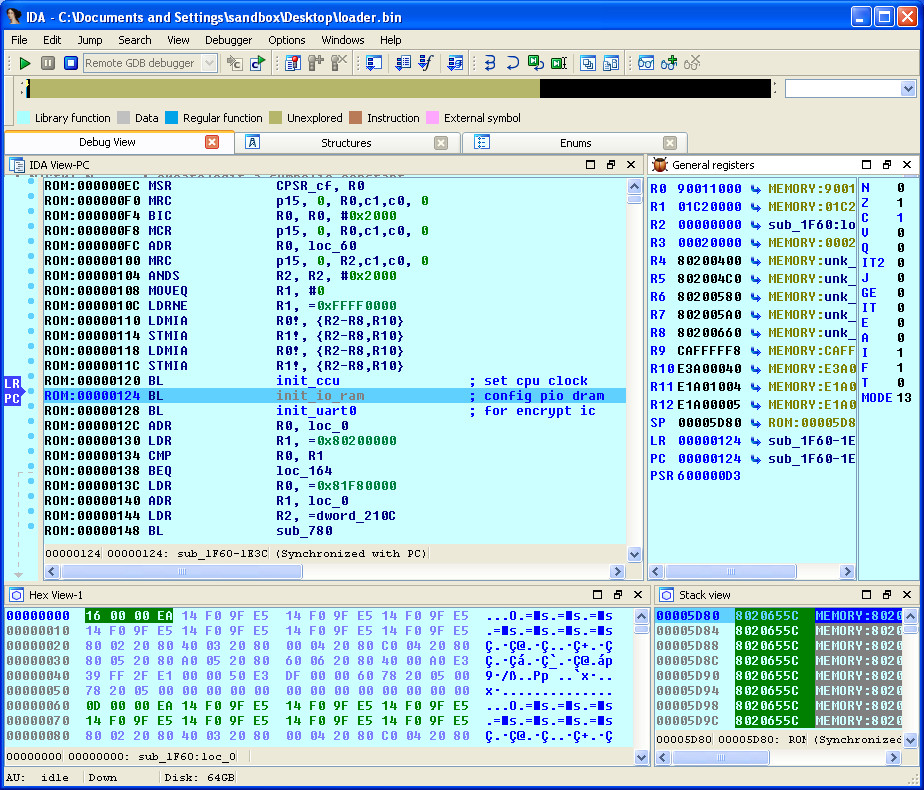Click the General registers bug icon
The height and width of the screenshot is (790, 924).
[x=660, y=165]
